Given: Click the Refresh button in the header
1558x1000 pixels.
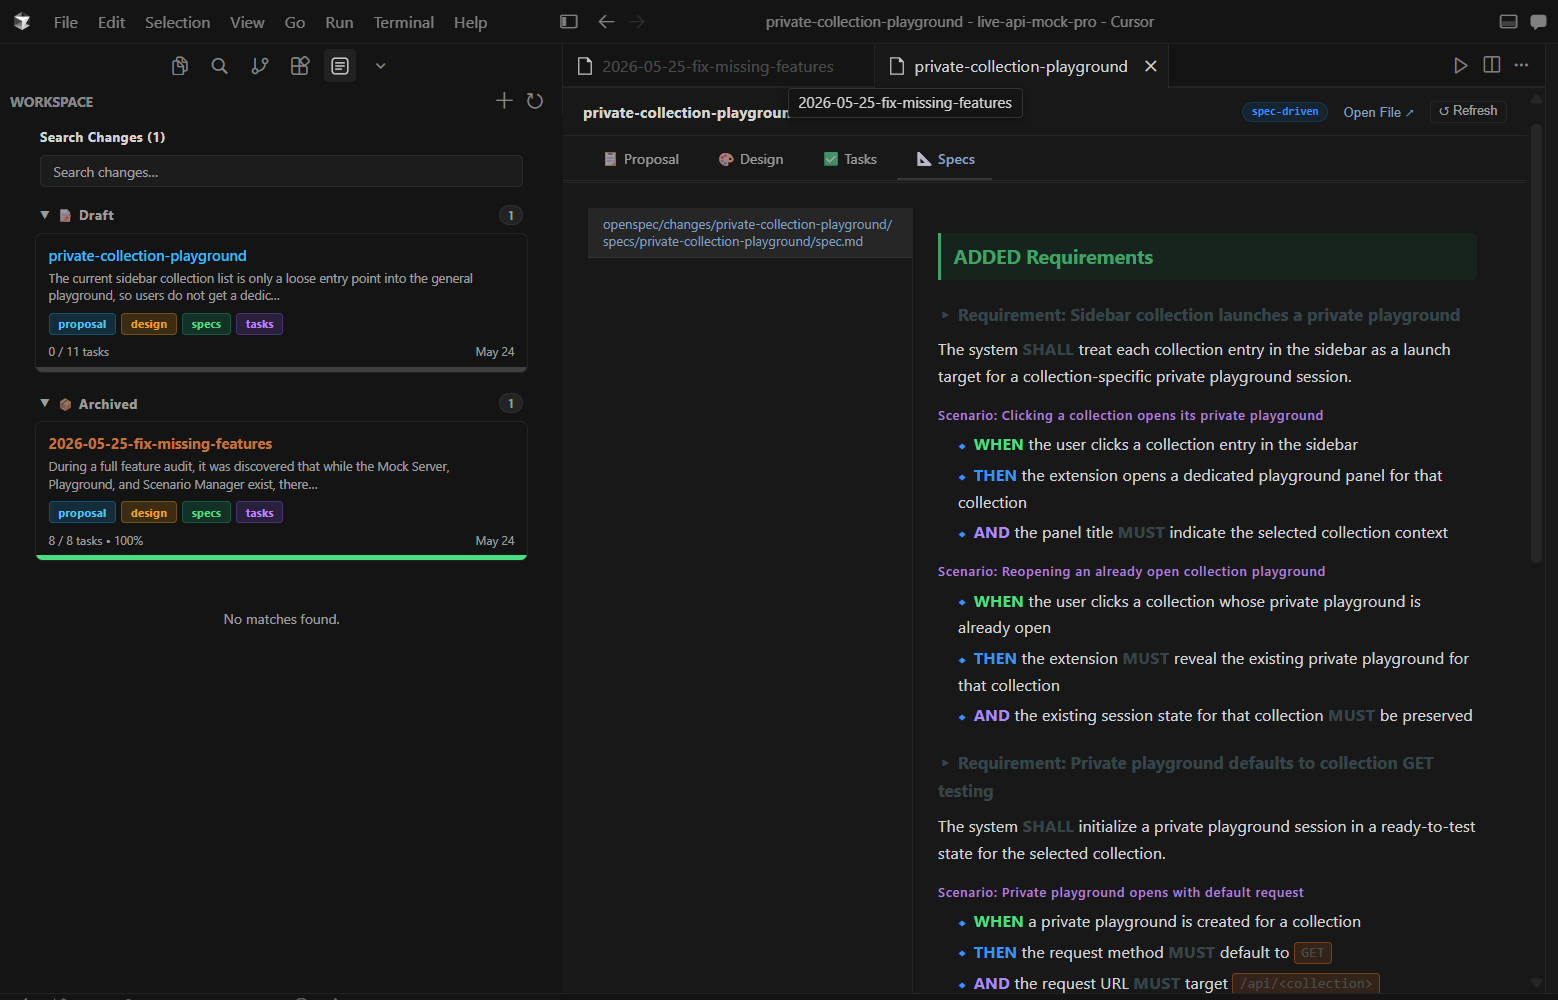Looking at the screenshot, I should coord(1468,111).
